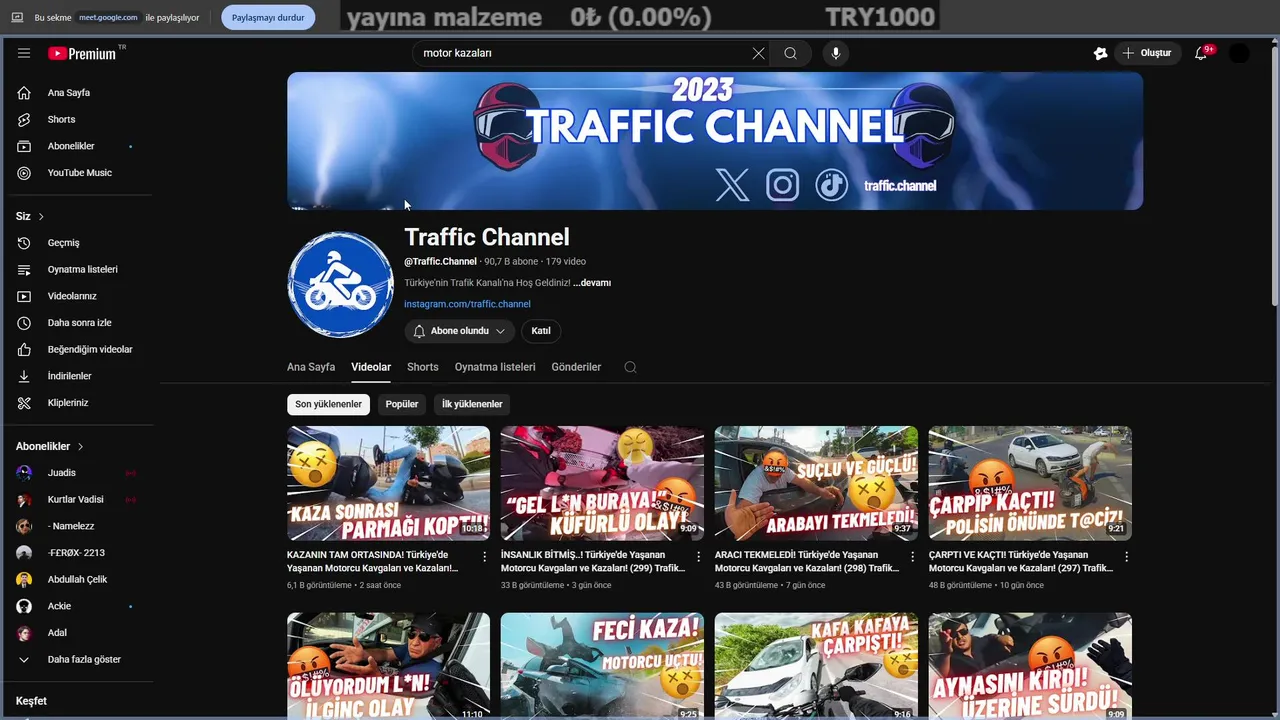Open Daha sonra izle in the sidebar

(x=80, y=323)
